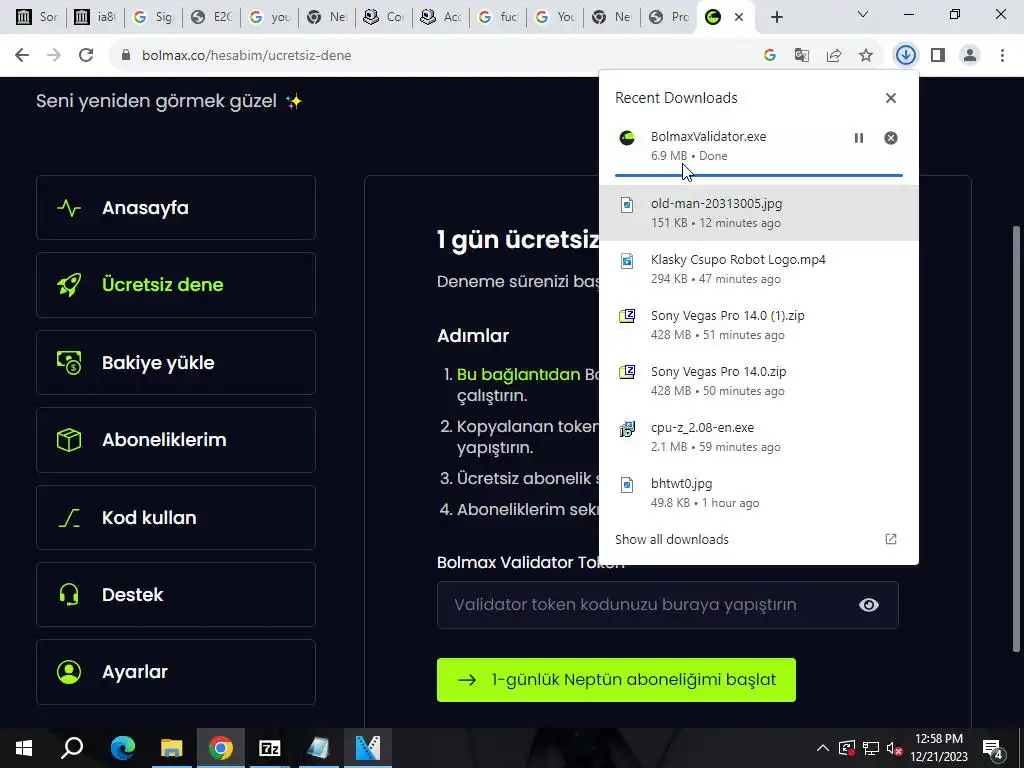Open Ayarlar settings sidebar item
Viewport: 1024px width, 768px height.
tap(176, 672)
